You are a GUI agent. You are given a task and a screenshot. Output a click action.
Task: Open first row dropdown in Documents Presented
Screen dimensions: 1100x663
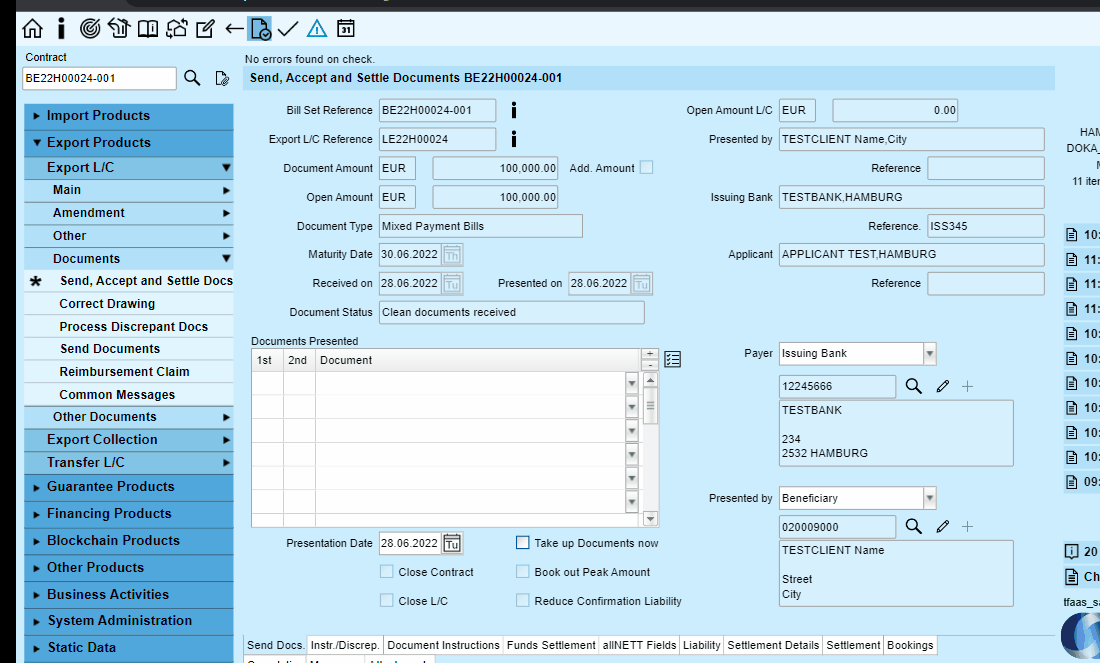click(631, 383)
